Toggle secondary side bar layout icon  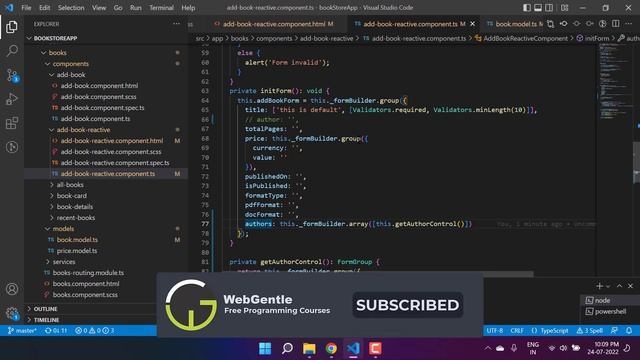pos(549,8)
